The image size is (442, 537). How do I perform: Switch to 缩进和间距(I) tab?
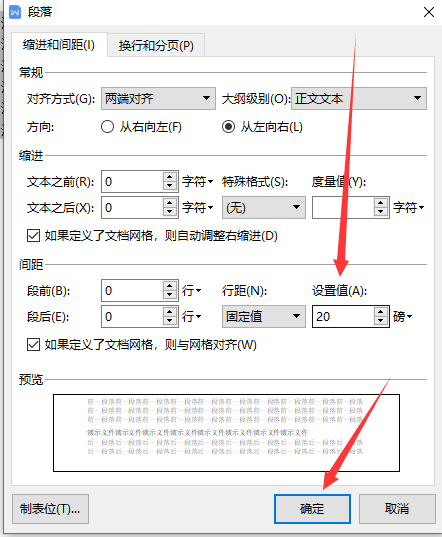click(59, 45)
